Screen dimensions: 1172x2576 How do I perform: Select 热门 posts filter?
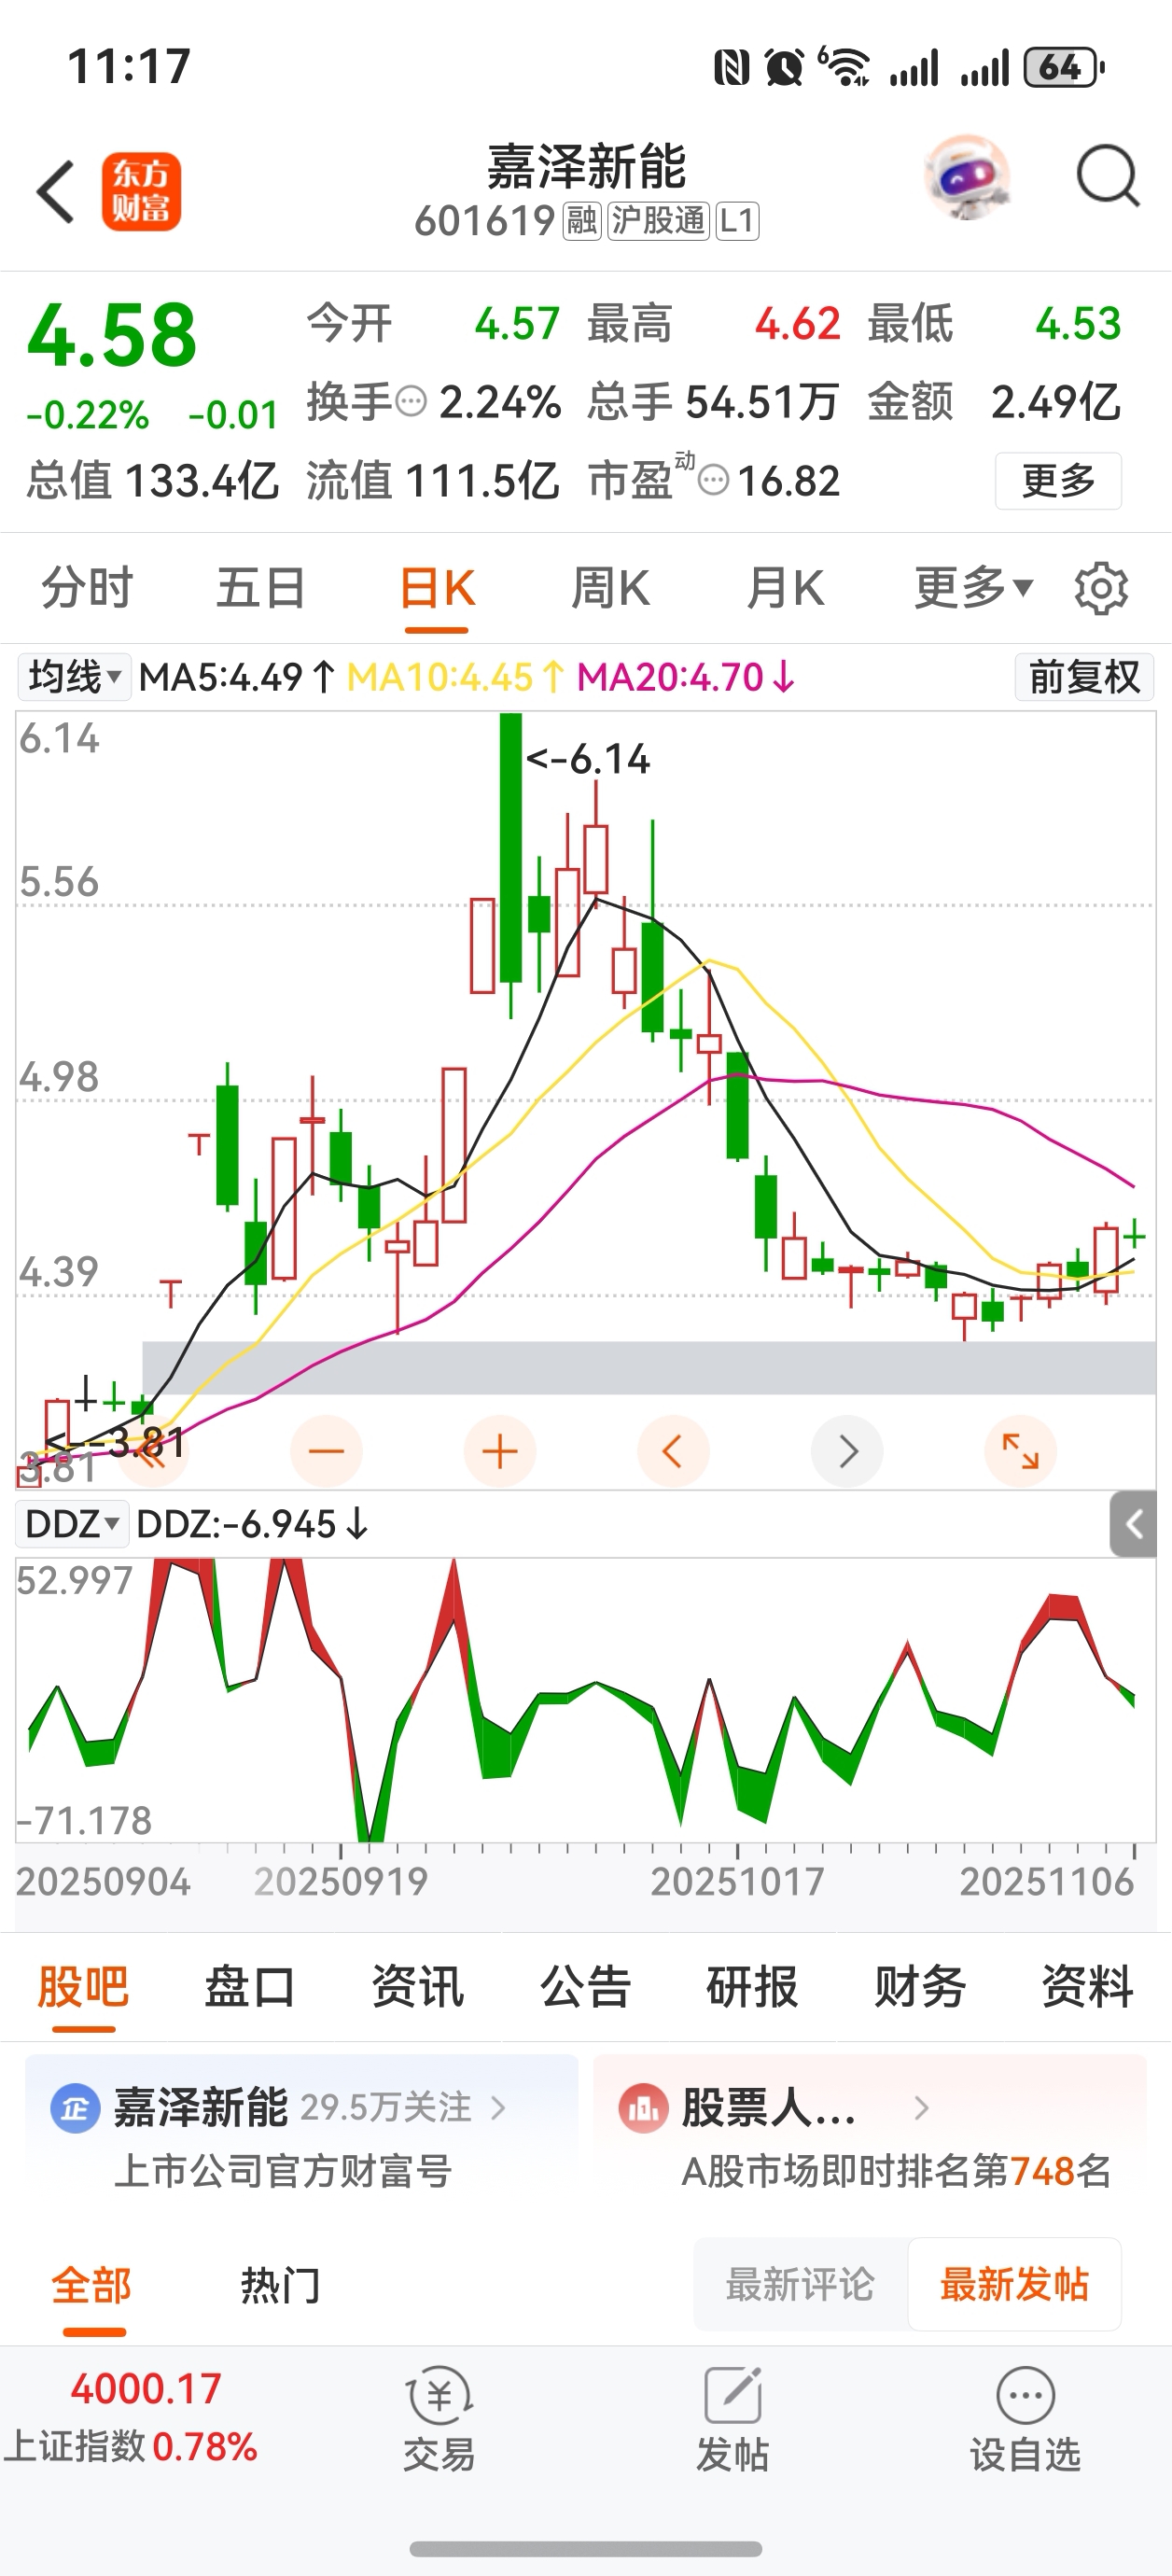point(281,2286)
